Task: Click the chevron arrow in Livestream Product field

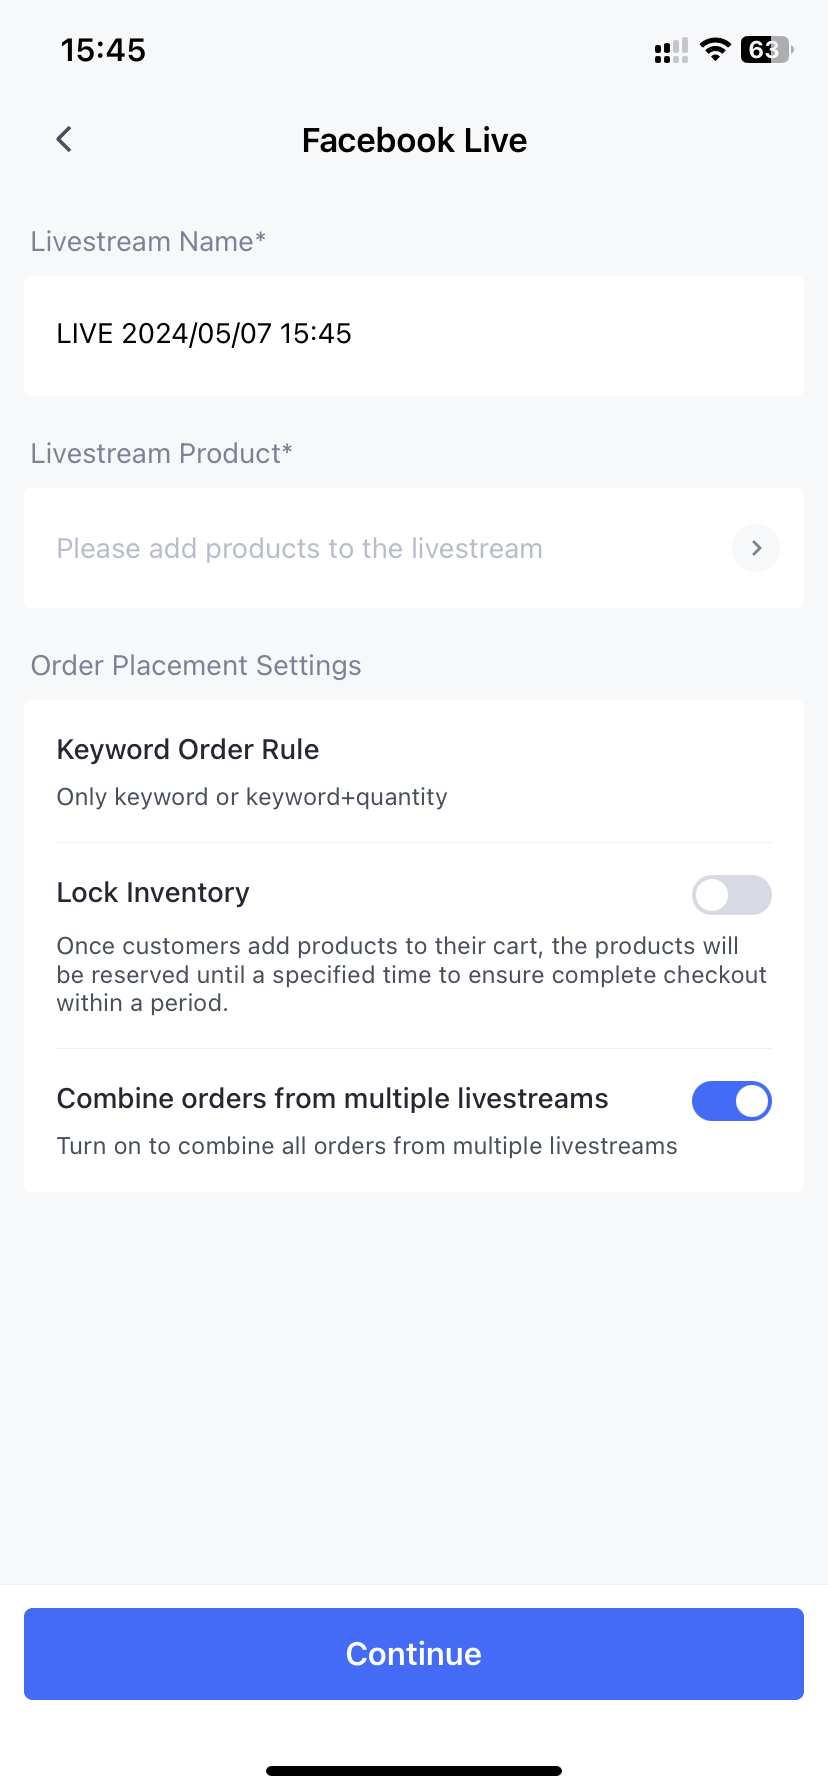Action: (756, 548)
